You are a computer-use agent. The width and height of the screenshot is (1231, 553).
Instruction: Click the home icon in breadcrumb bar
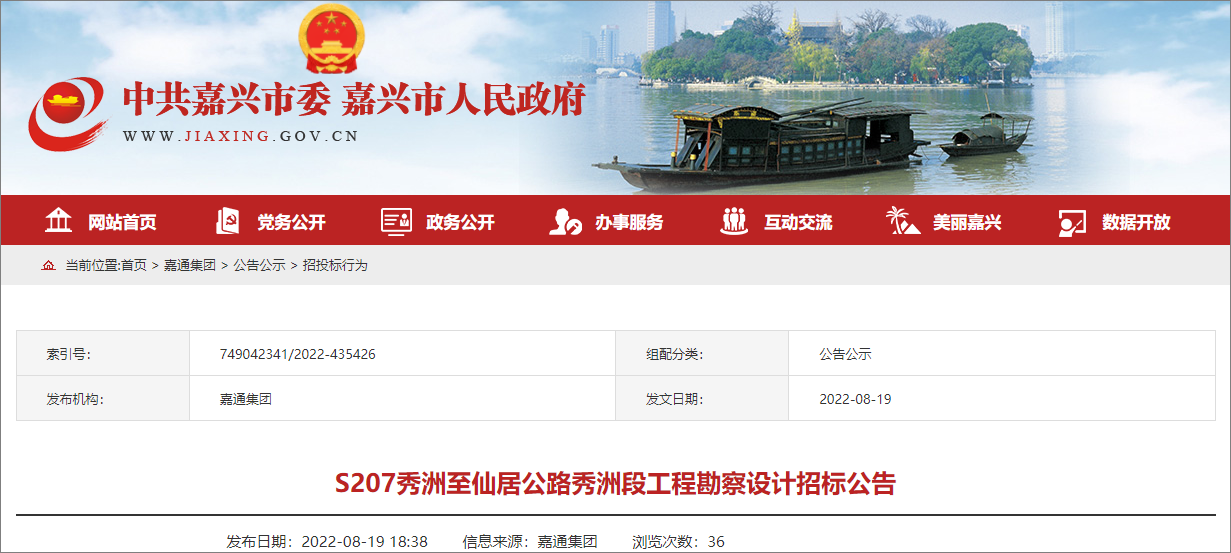(48, 265)
